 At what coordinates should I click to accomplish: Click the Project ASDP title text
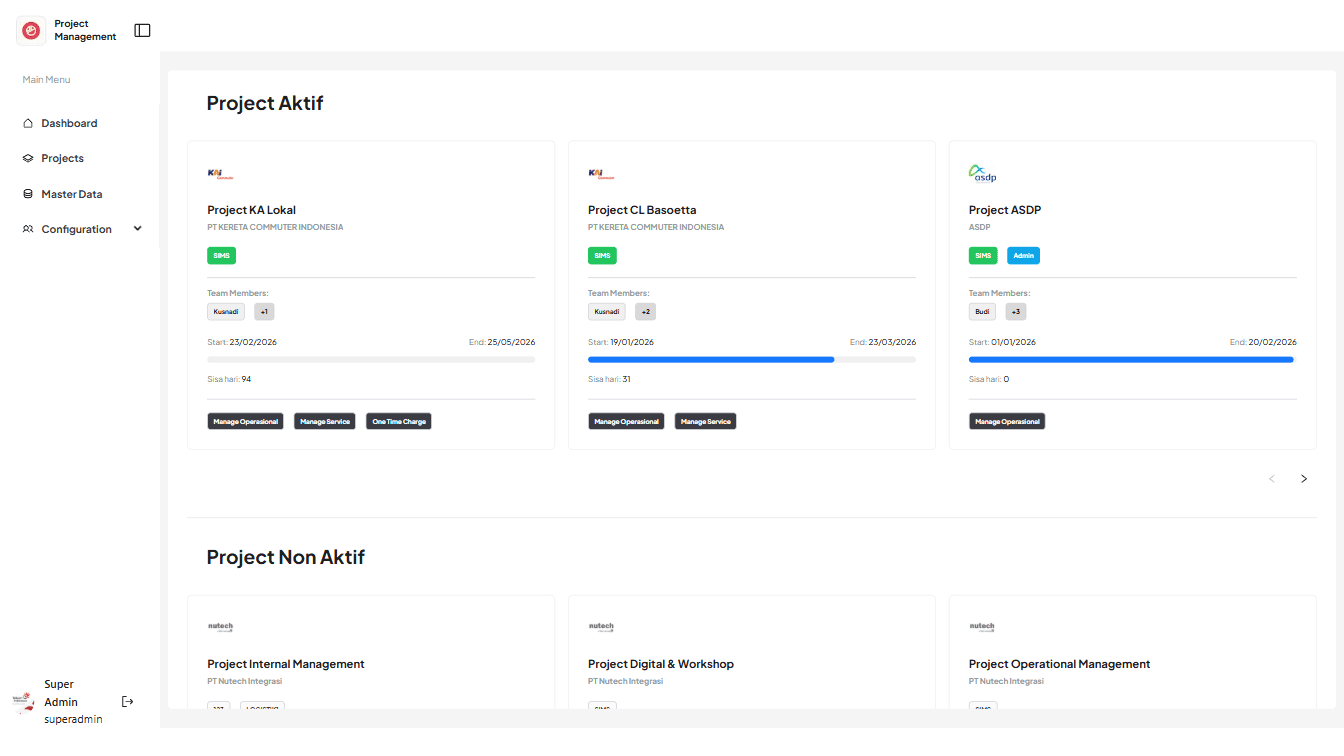tap(1005, 210)
